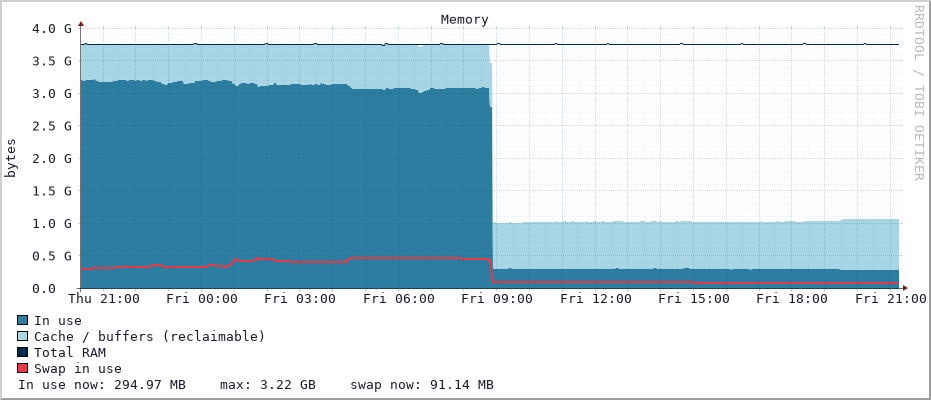Screen dimensions: 931x400
Task: Click the Total RAM legend swatch
Action: pyautogui.click(x=23, y=353)
